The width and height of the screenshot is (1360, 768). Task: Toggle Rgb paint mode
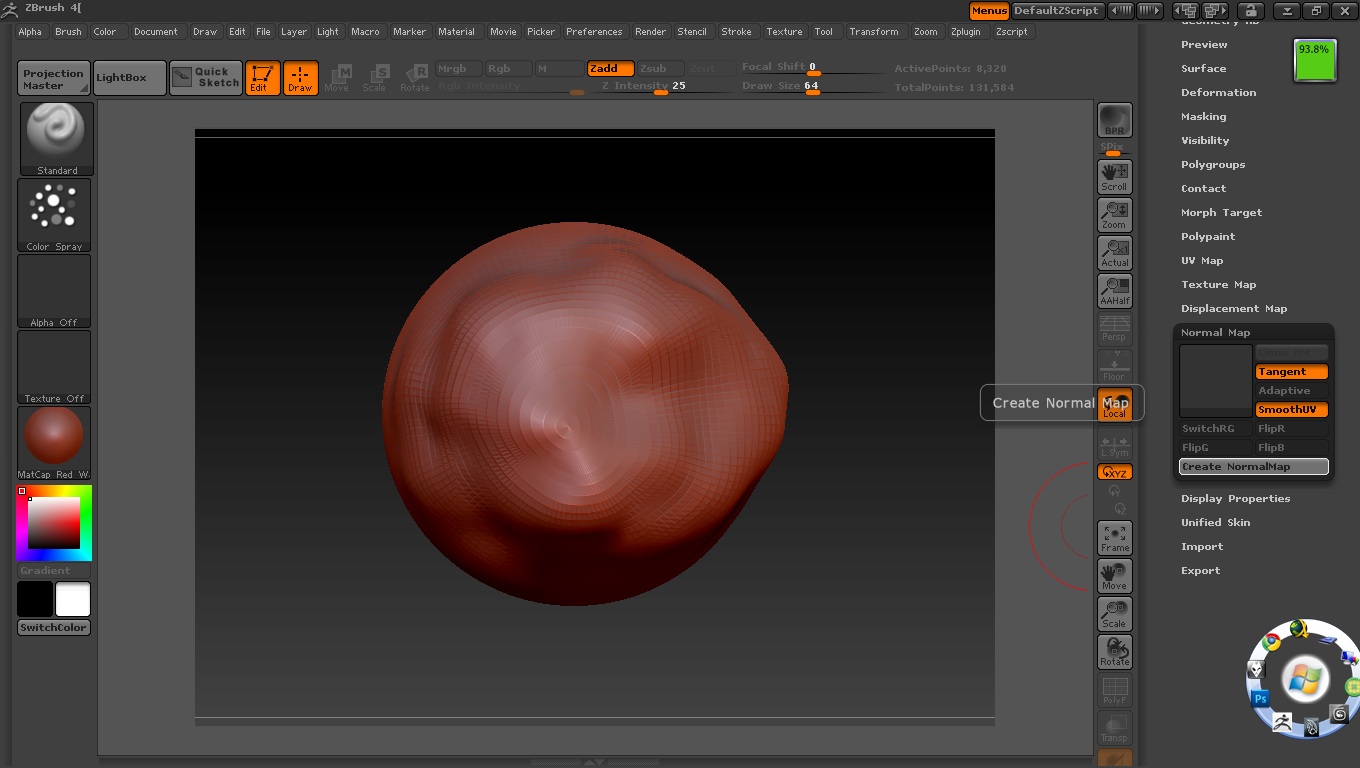(508, 69)
